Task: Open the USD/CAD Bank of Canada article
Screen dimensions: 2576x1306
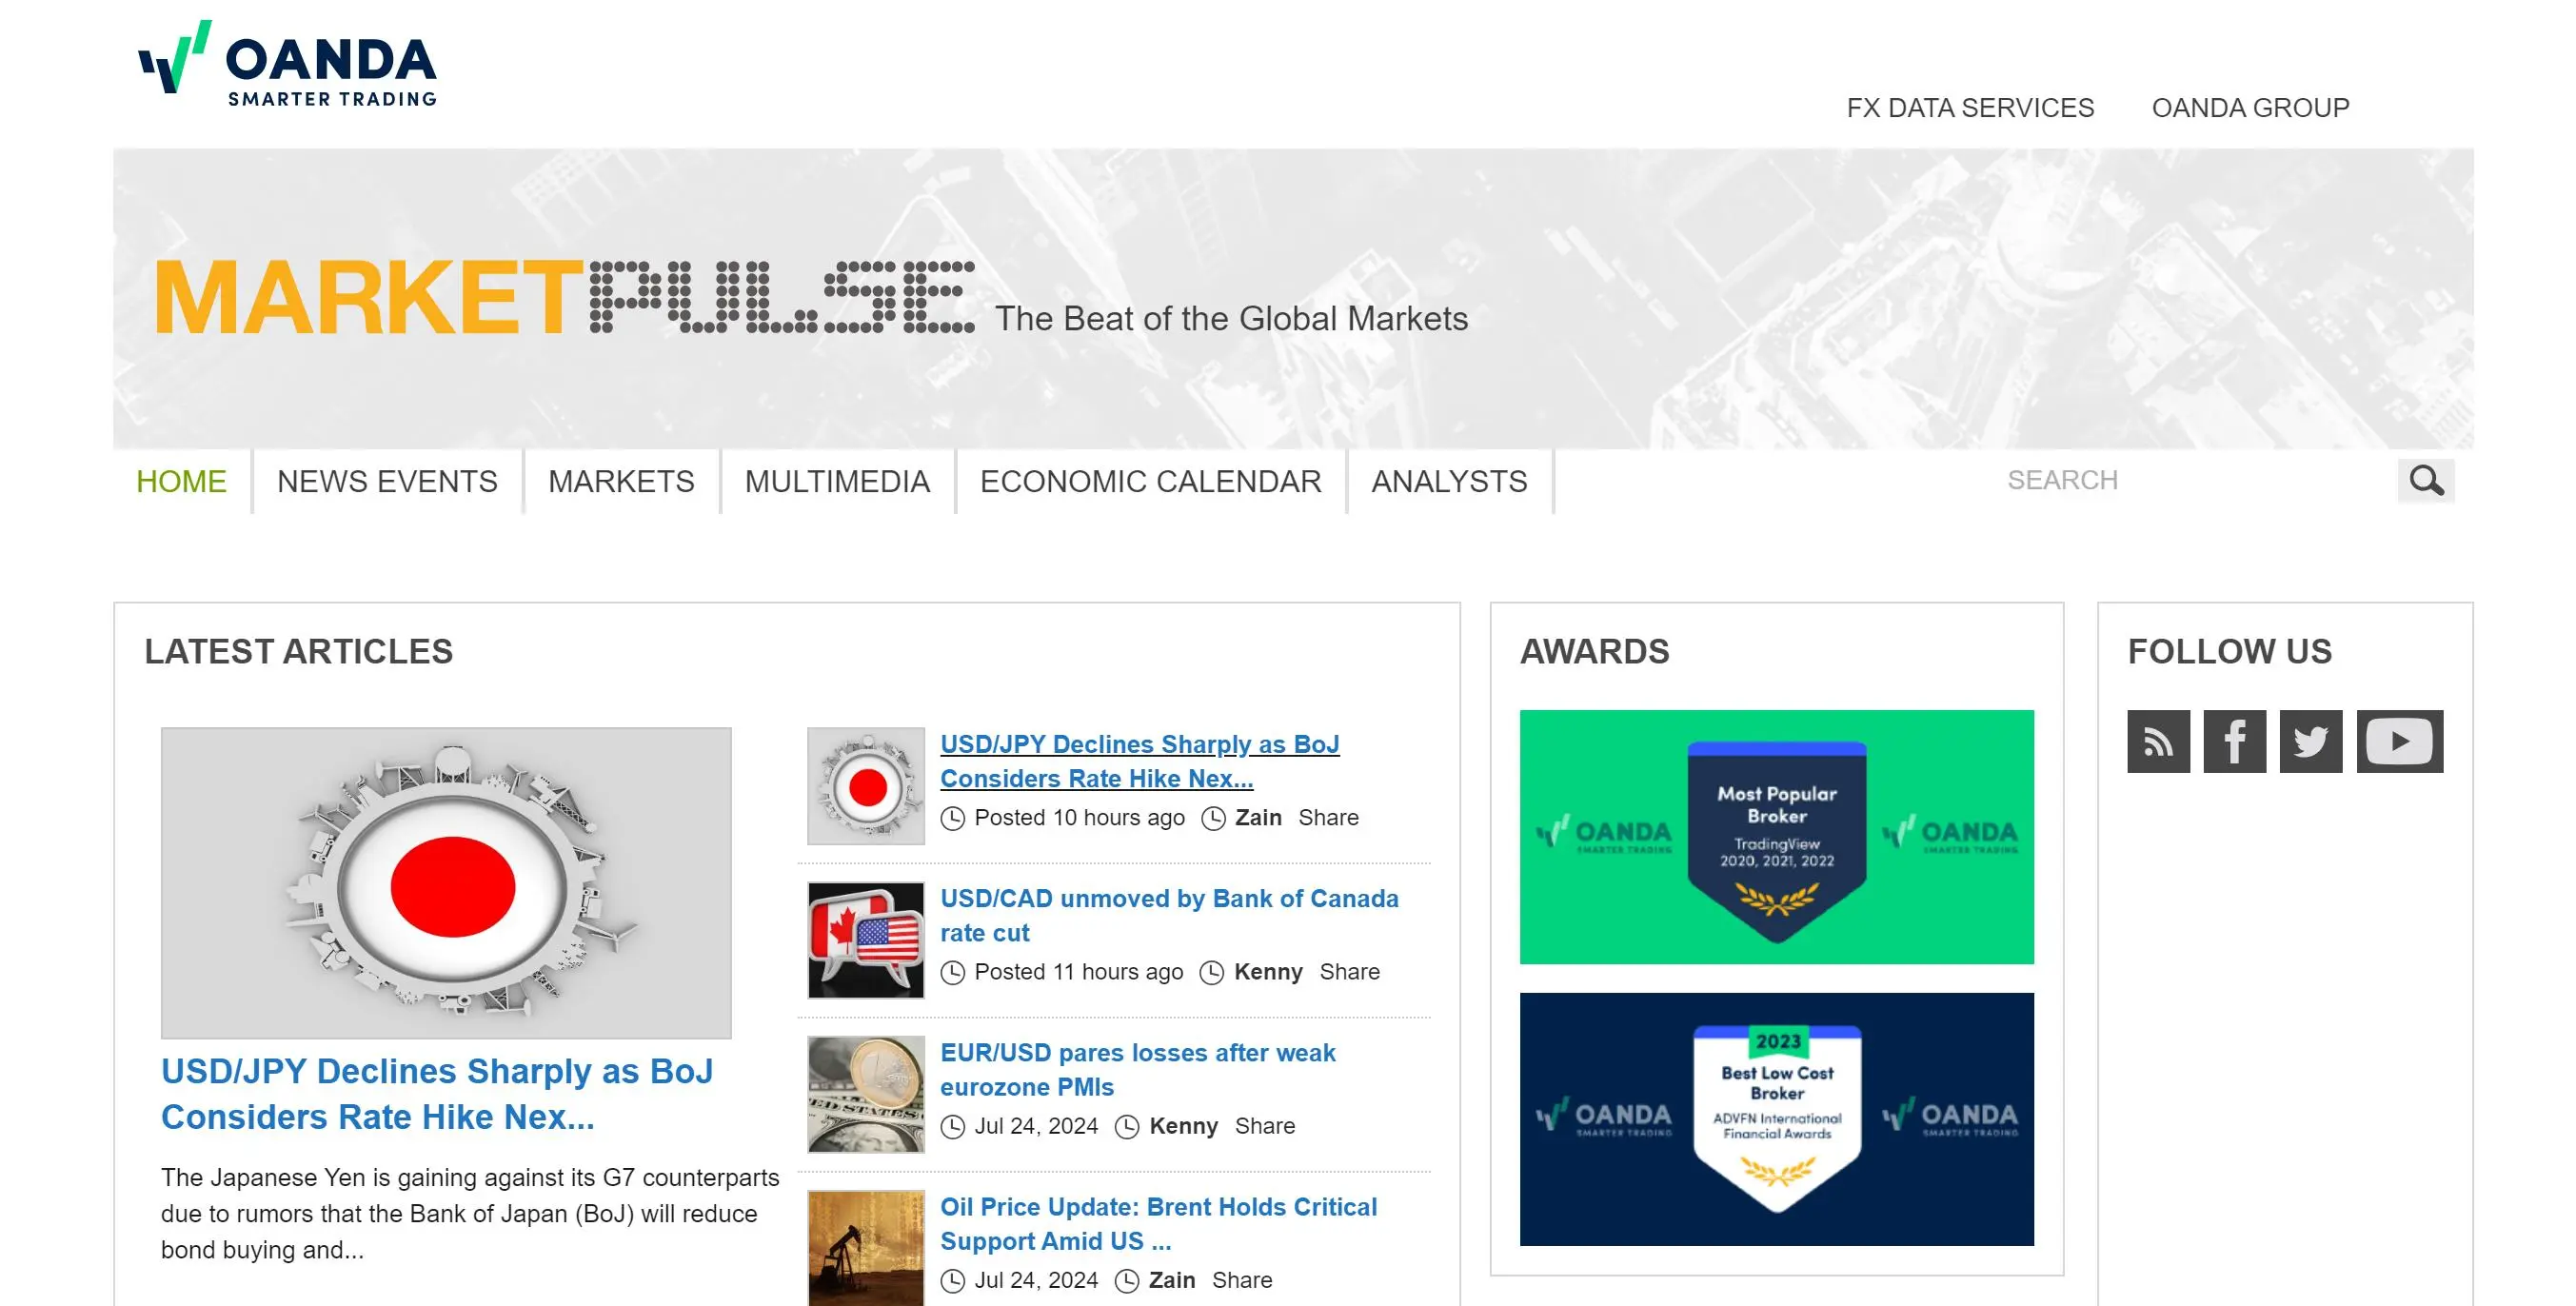Action: (1169, 916)
